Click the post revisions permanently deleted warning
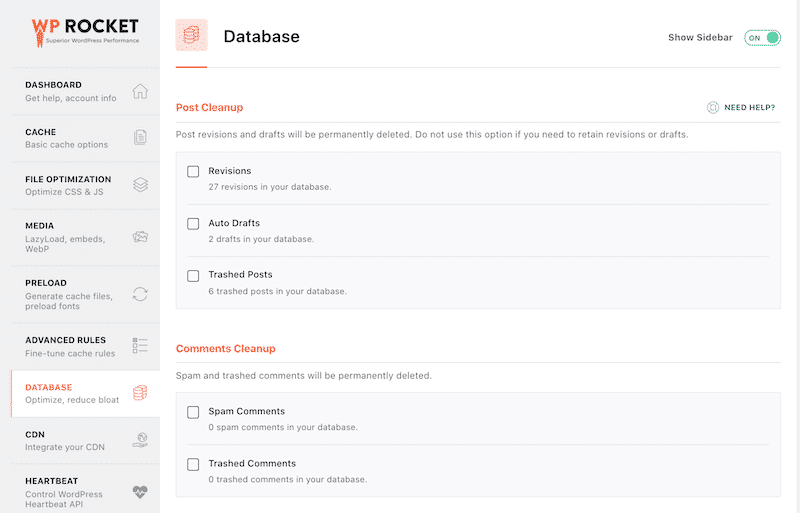The height and width of the screenshot is (513, 800). click(x=432, y=135)
